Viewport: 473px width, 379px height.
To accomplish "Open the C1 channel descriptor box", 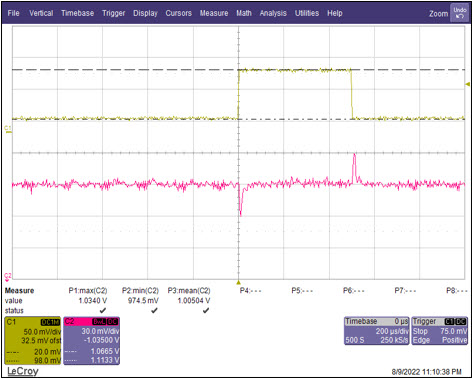I will coord(33,341).
